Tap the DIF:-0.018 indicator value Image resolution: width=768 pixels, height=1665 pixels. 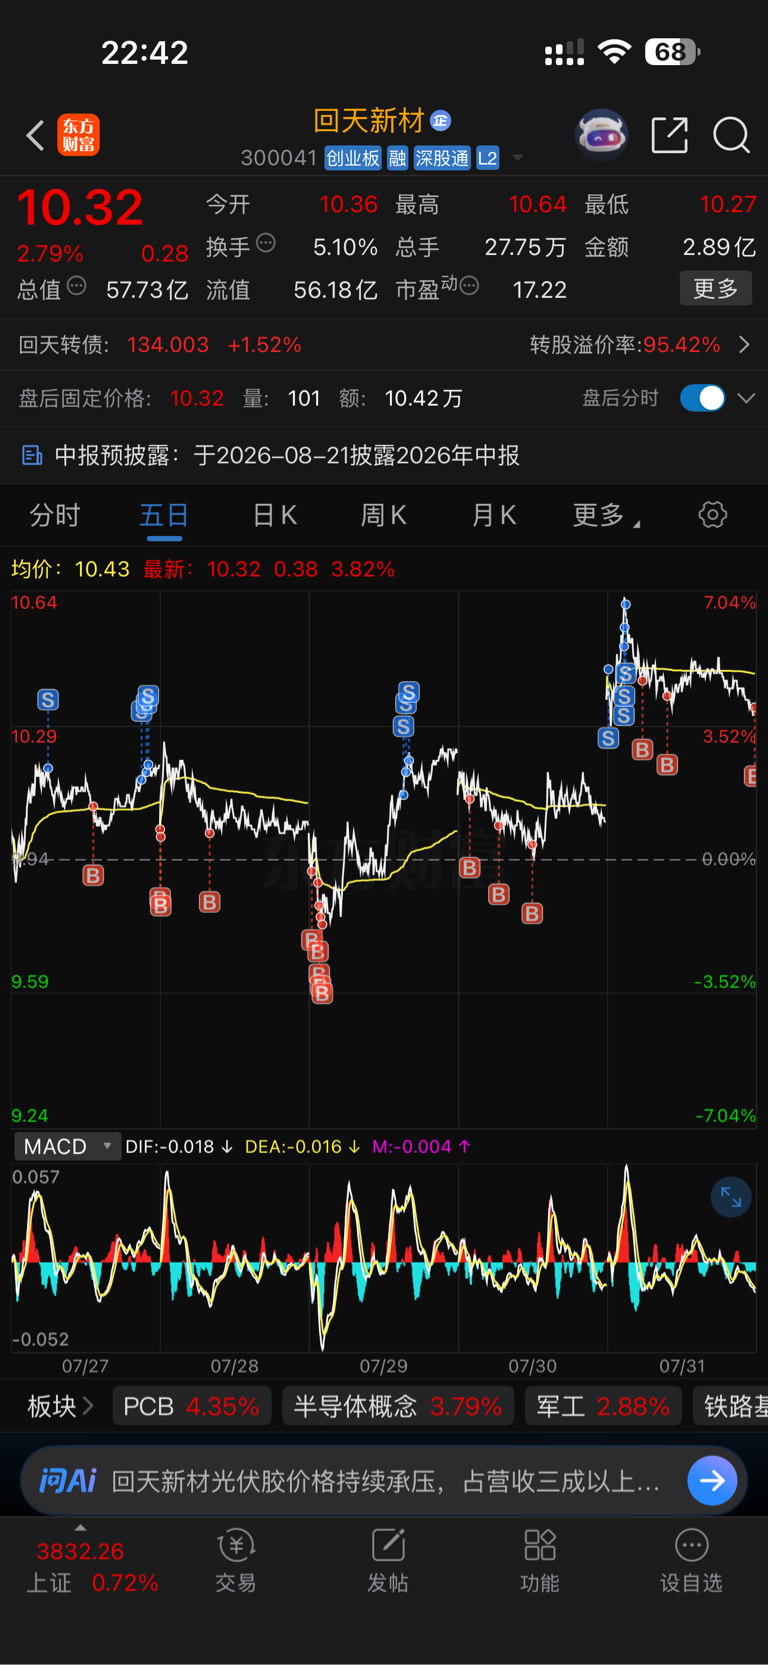coord(179,1147)
